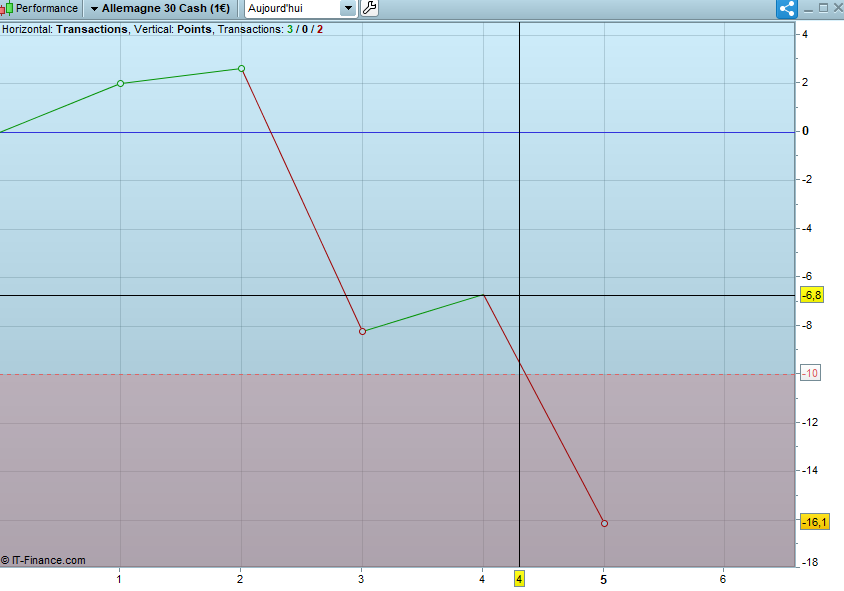844x591 pixels.
Task: Click the Performance candlestick icon
Action: tap(6, 9)
